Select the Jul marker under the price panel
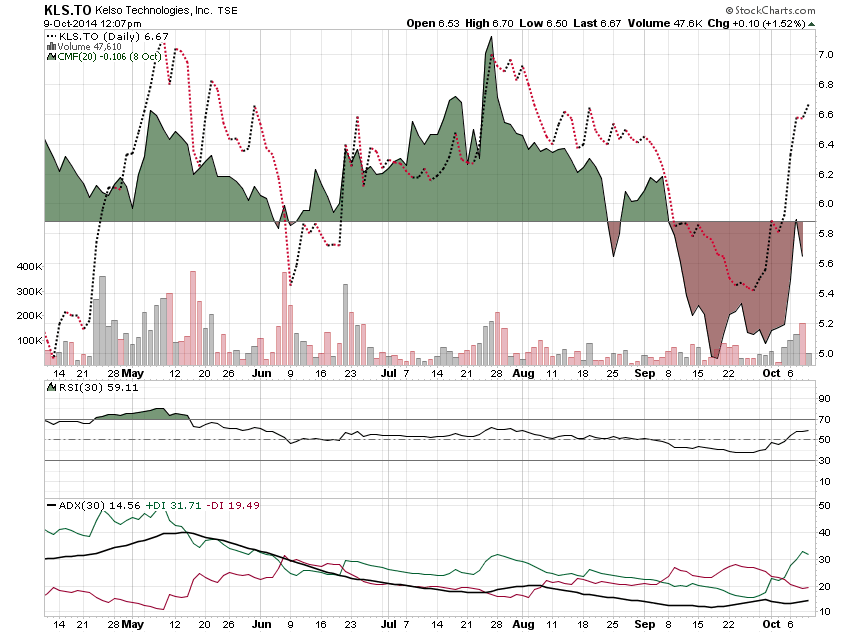Image resolution: width=850 pixels, height=633 pixels. coord(389,373)
